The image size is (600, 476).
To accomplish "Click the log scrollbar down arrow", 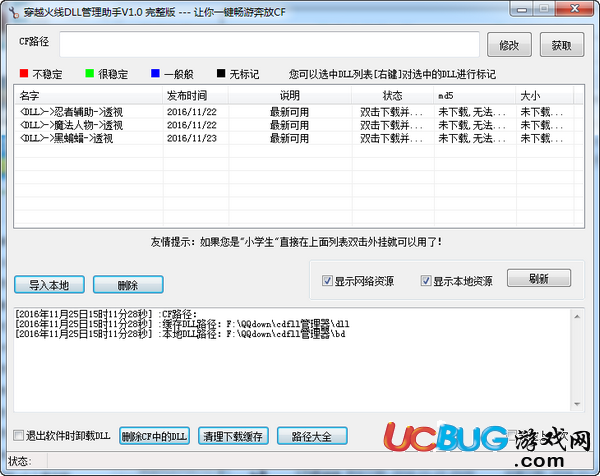I will click(577, 404).
